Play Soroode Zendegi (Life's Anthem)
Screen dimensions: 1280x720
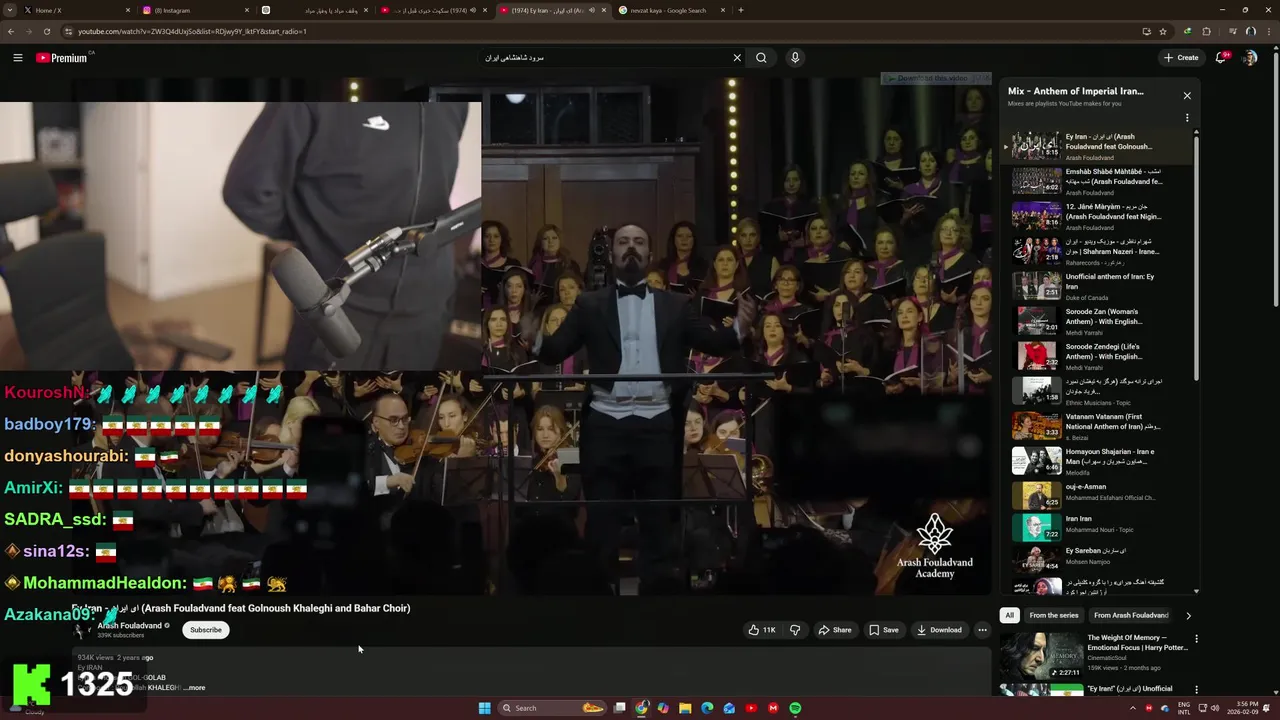(1098, 356)
